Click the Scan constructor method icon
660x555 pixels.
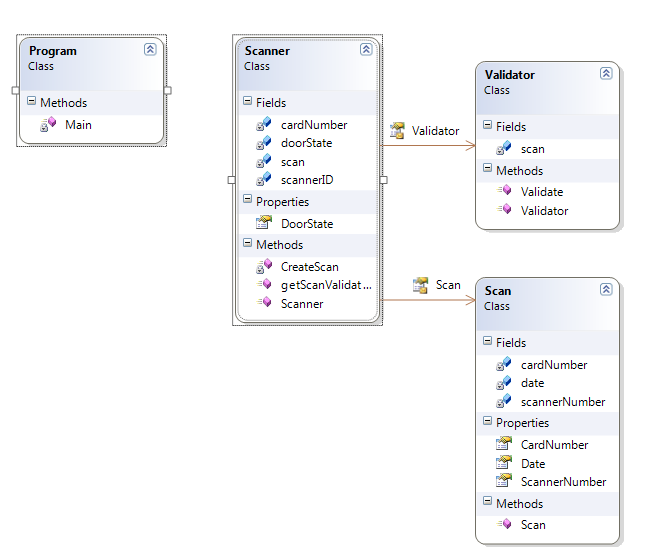[504, 524]
